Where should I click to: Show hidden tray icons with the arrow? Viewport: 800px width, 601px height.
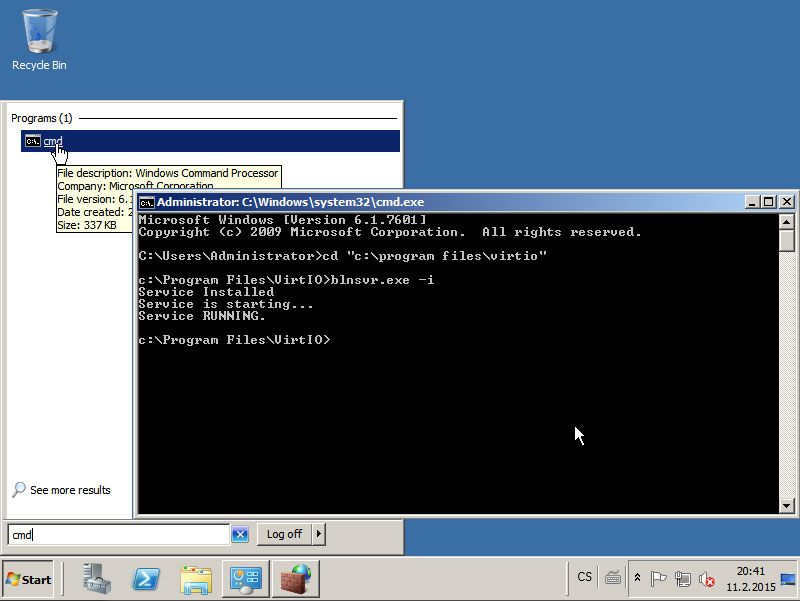click(638, 578)
